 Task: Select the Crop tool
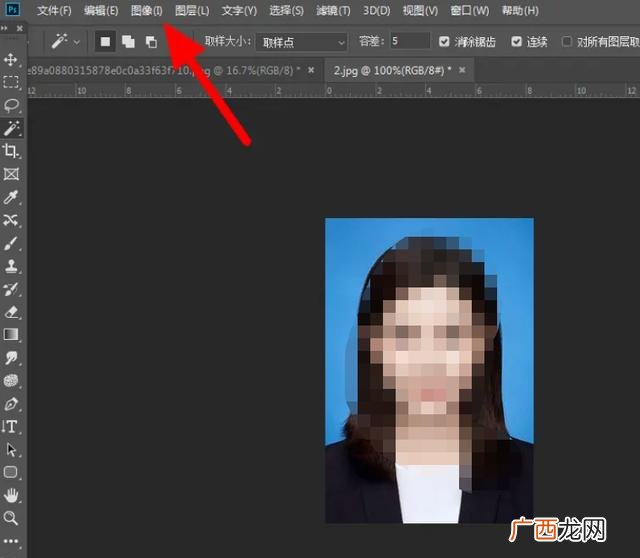(11, 151)
